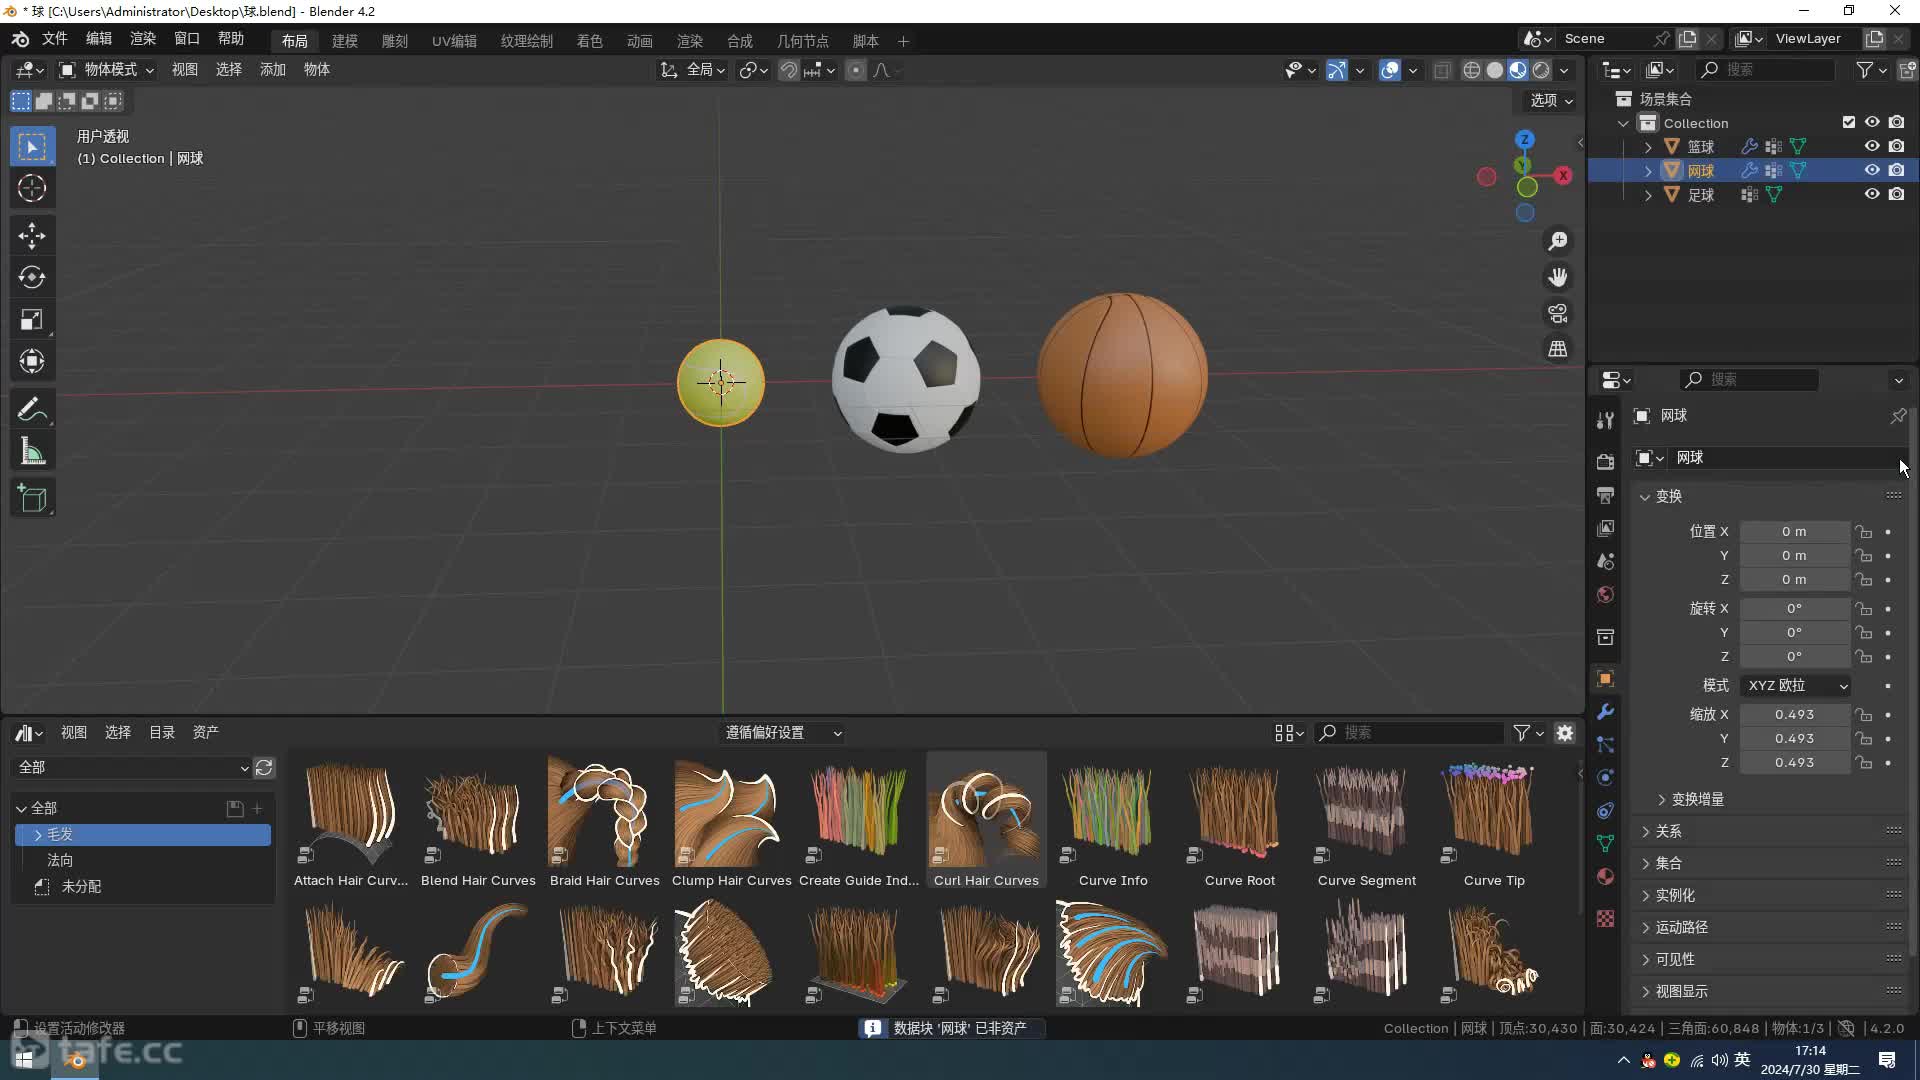This screenshot has height=1080, width=1920.
Task: Click viewport gizmo red X axis
Action: tap(1563, 176)
